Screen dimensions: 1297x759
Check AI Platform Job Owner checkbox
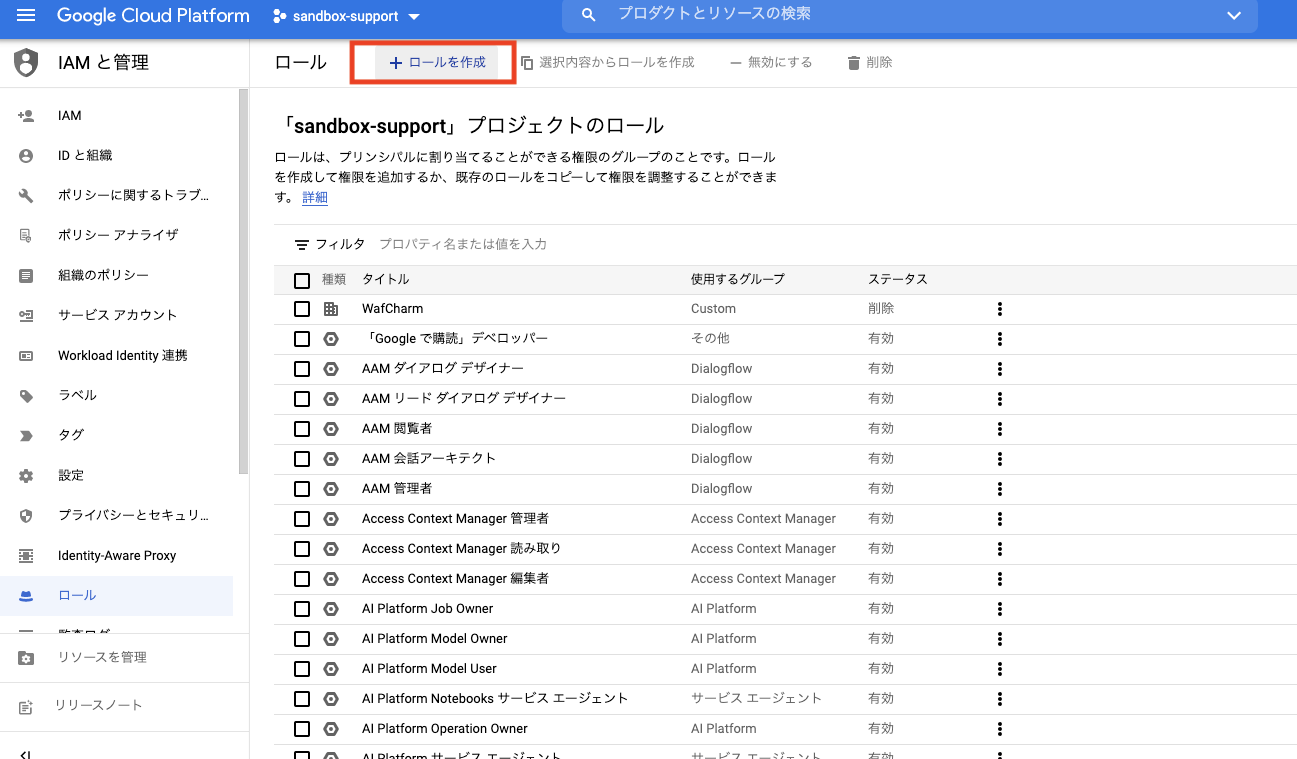pos(302,609)
